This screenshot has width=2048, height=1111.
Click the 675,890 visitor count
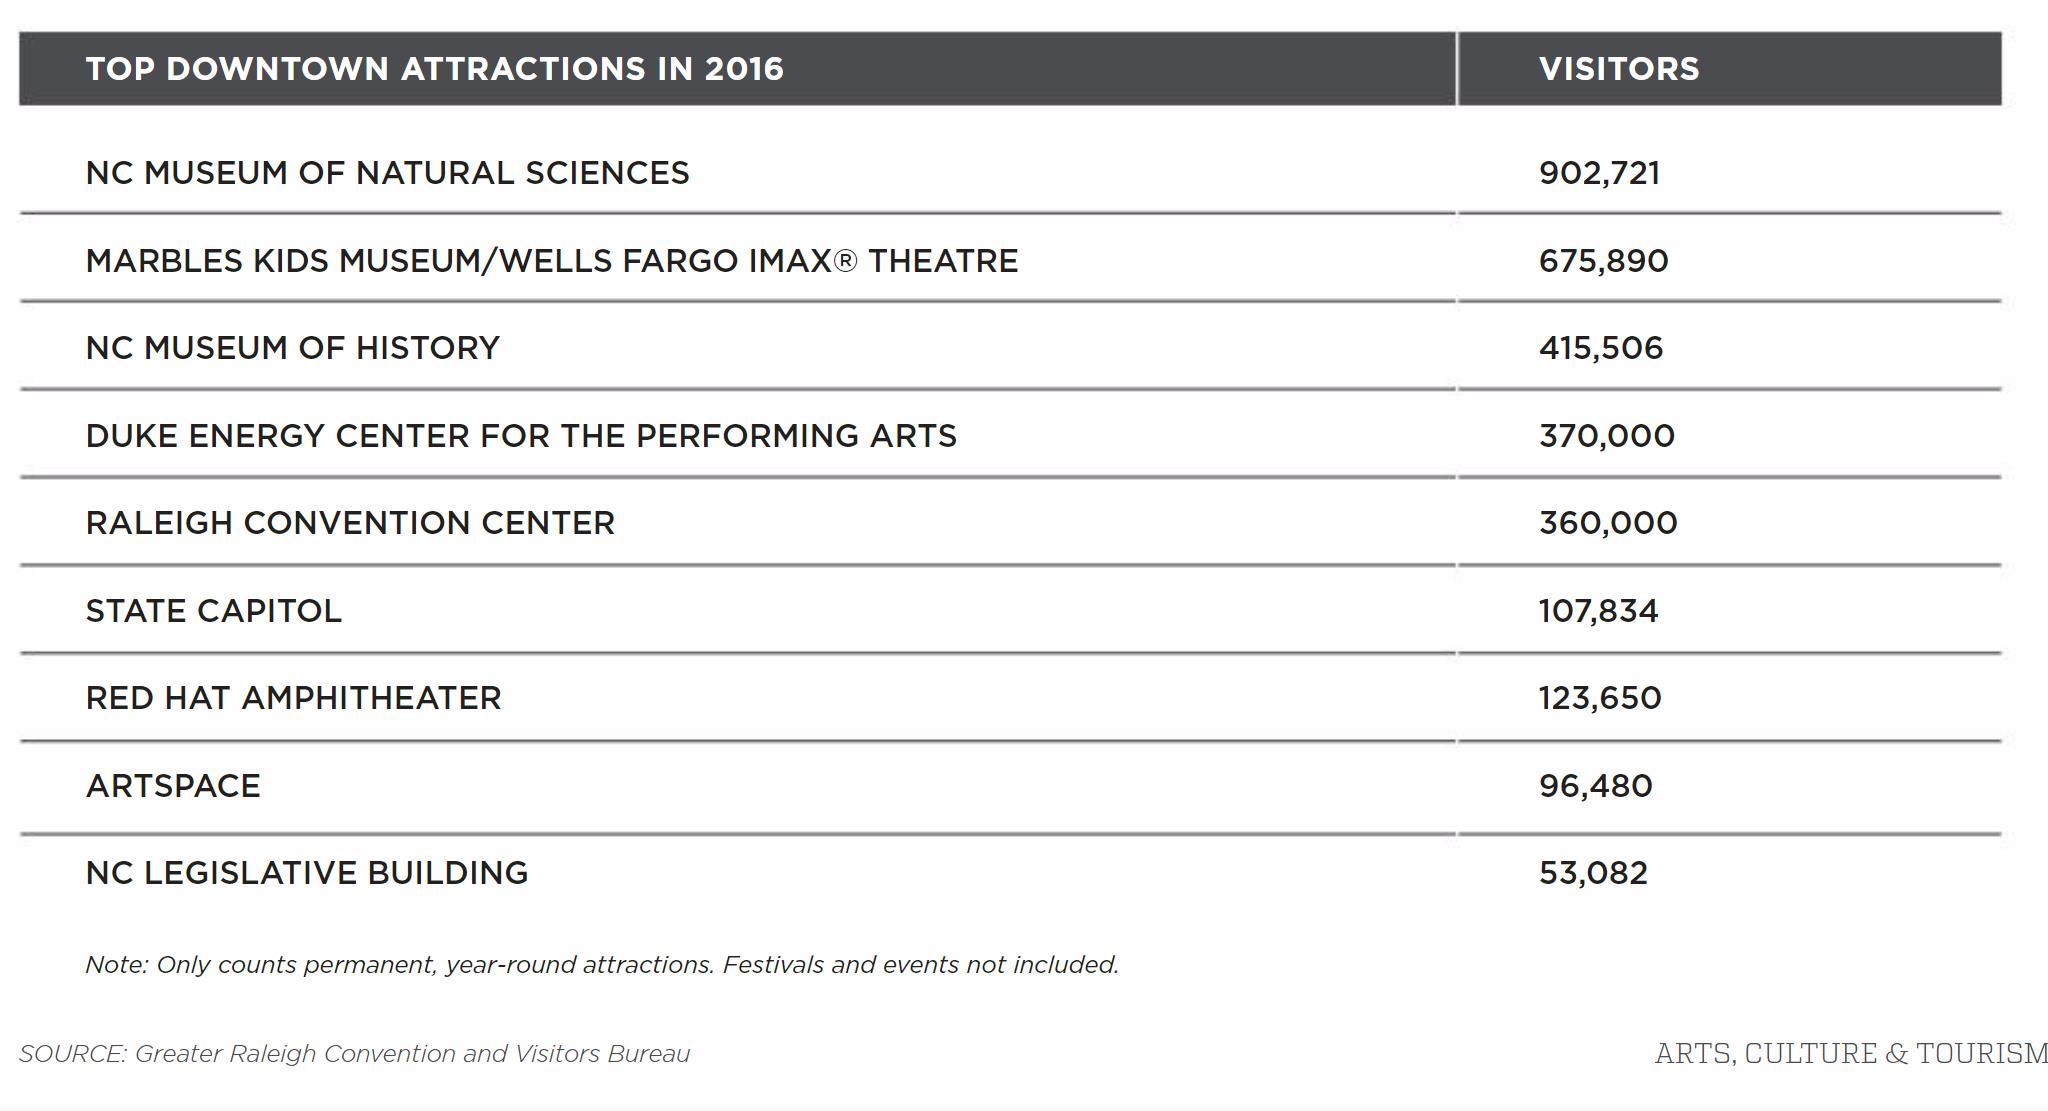(x=1603, y=261)
